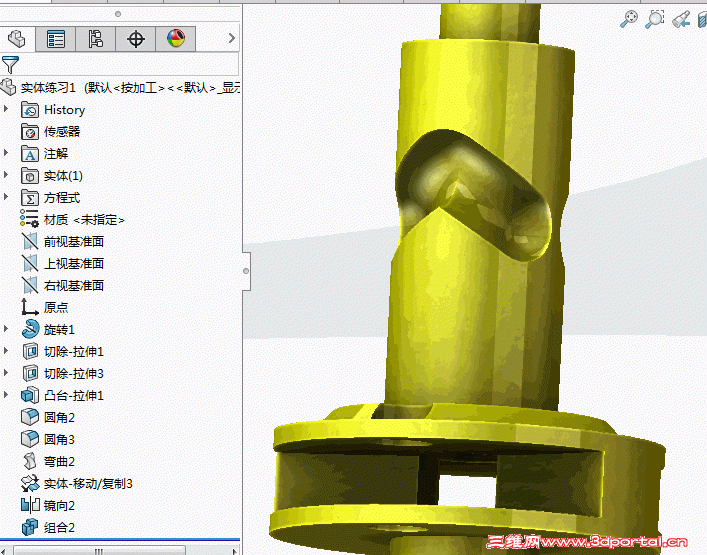The image size is (707, 555).
Task: Click 实体-移动/复制3 text label
Action: 88,483
